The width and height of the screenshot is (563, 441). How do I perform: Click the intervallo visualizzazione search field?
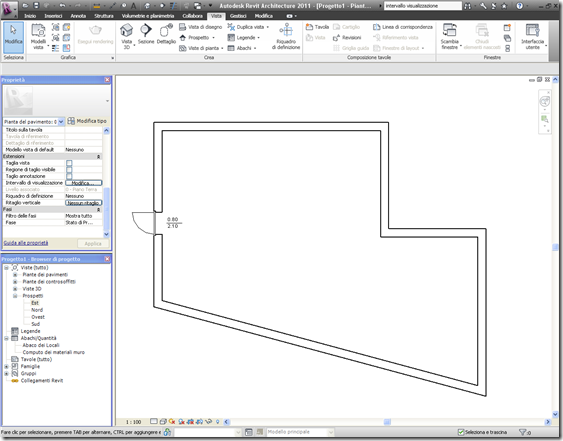point(423,6)
